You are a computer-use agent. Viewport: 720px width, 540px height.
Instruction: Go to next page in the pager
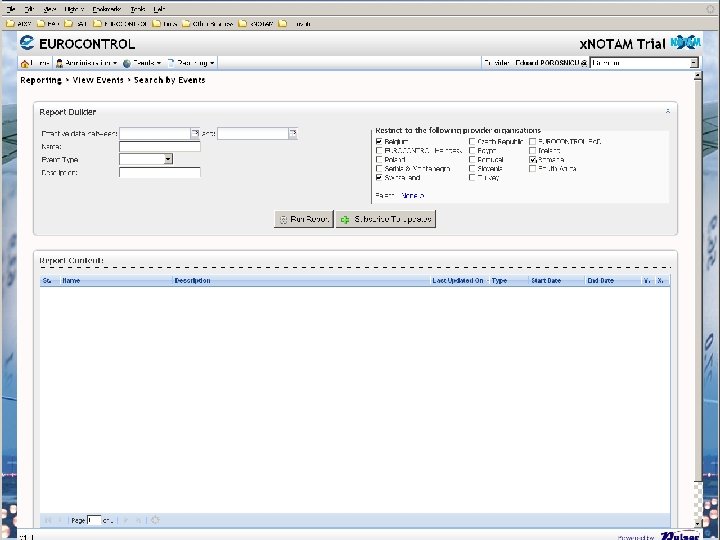coord(126,520)
